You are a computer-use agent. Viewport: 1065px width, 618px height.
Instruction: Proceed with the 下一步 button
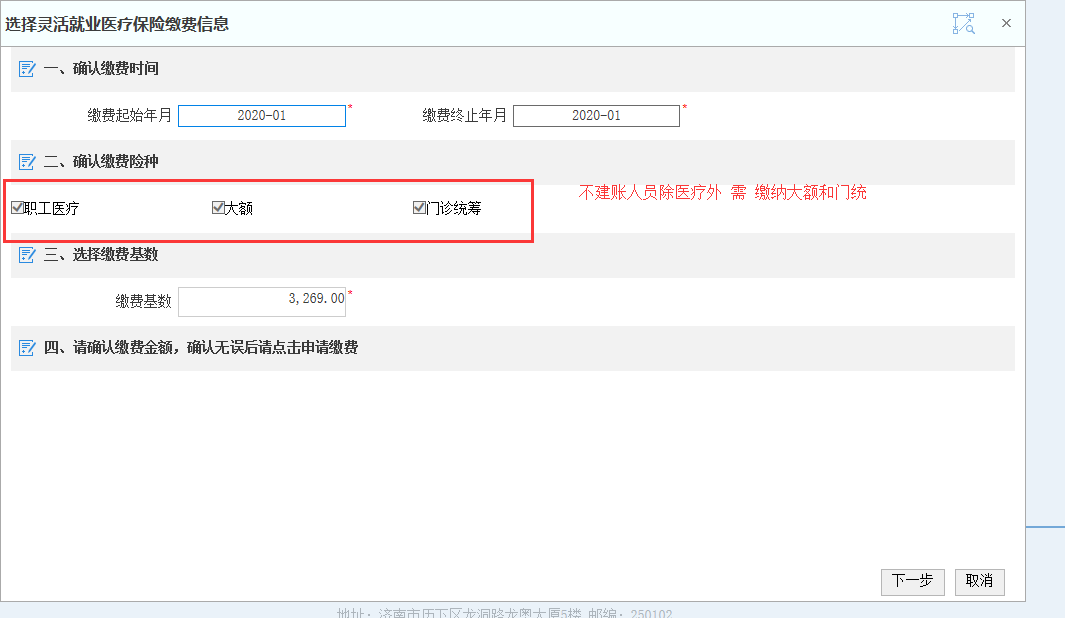(913, 581)
